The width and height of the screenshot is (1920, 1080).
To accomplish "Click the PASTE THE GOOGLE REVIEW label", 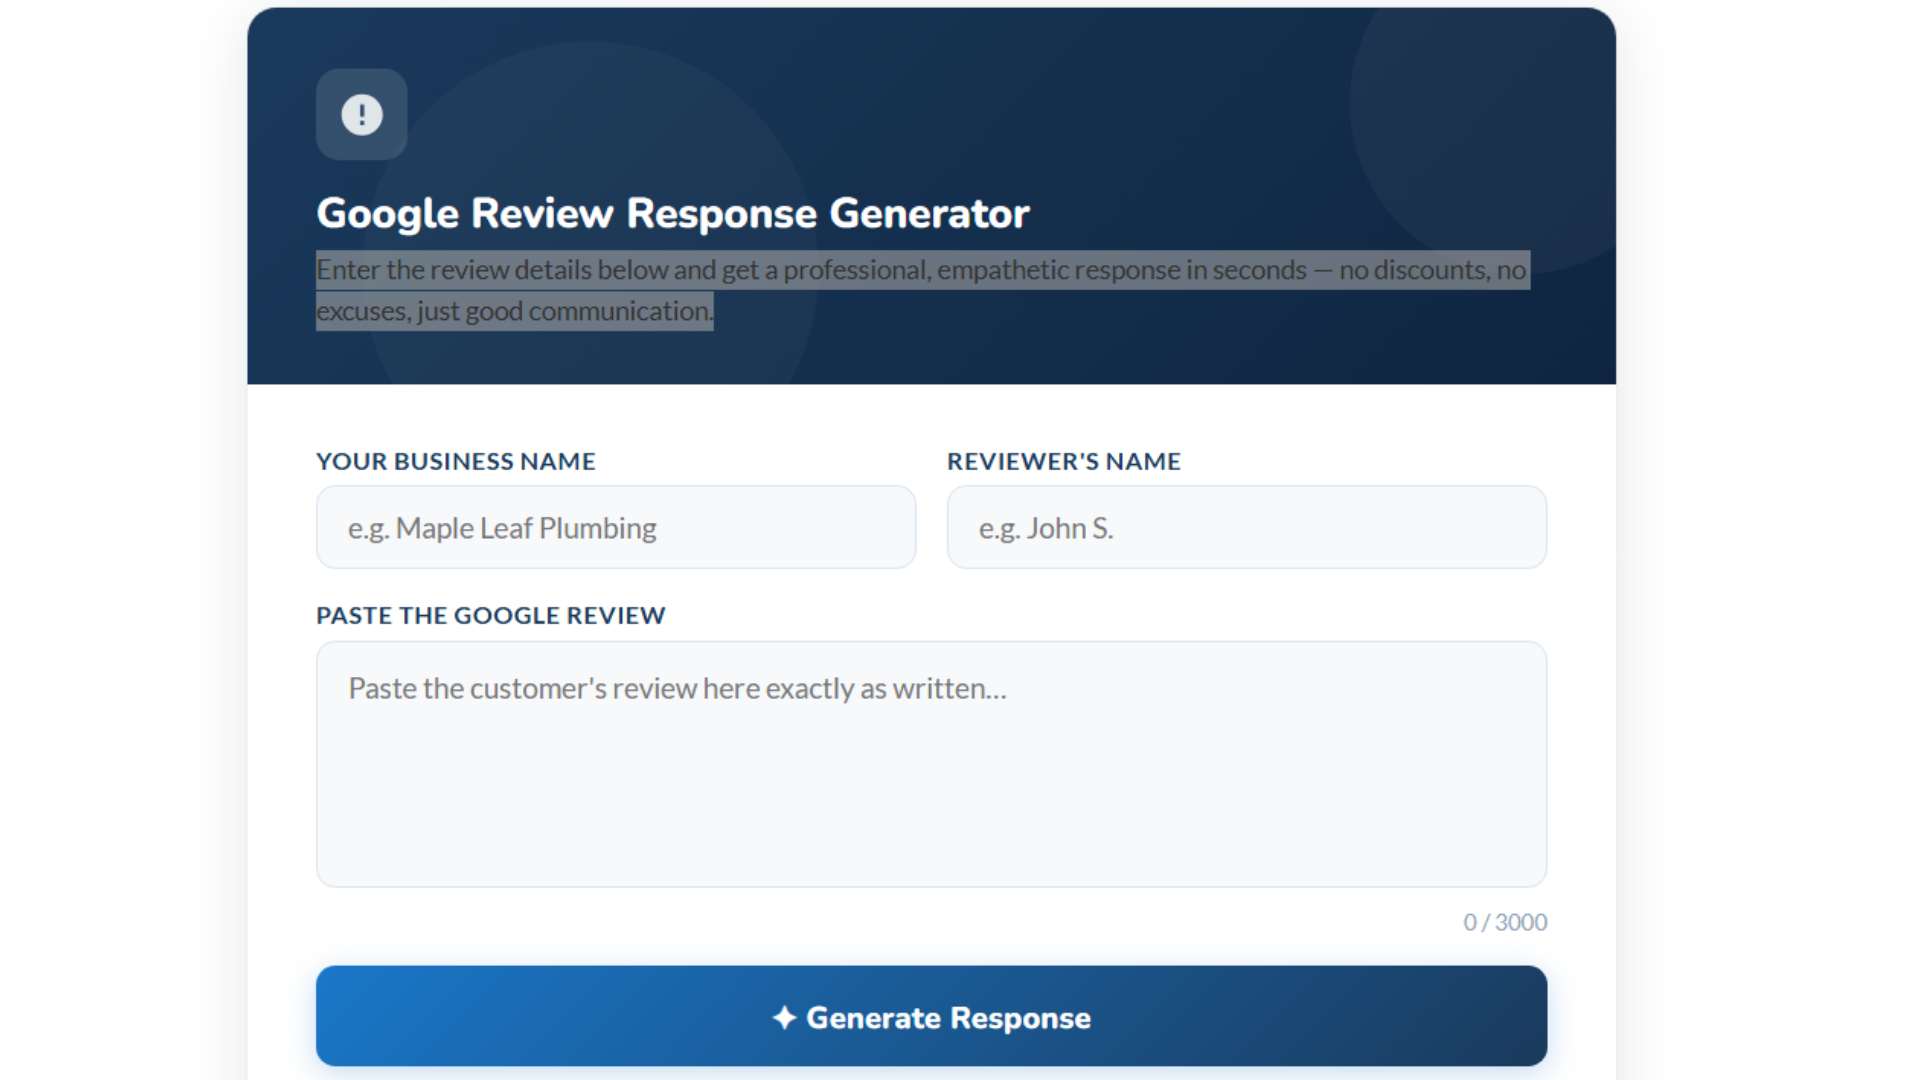I will click(490, 615).
